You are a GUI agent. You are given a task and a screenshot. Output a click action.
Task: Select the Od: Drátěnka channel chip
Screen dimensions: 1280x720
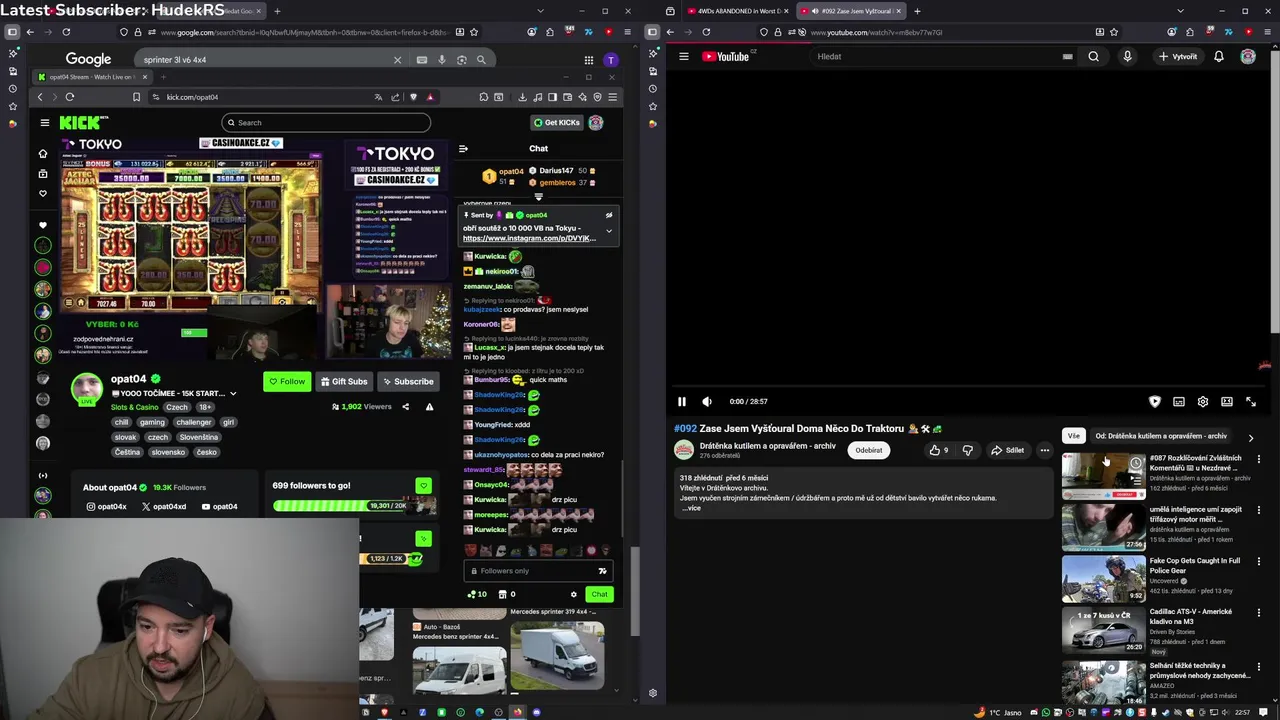[x=1161, y=436]
